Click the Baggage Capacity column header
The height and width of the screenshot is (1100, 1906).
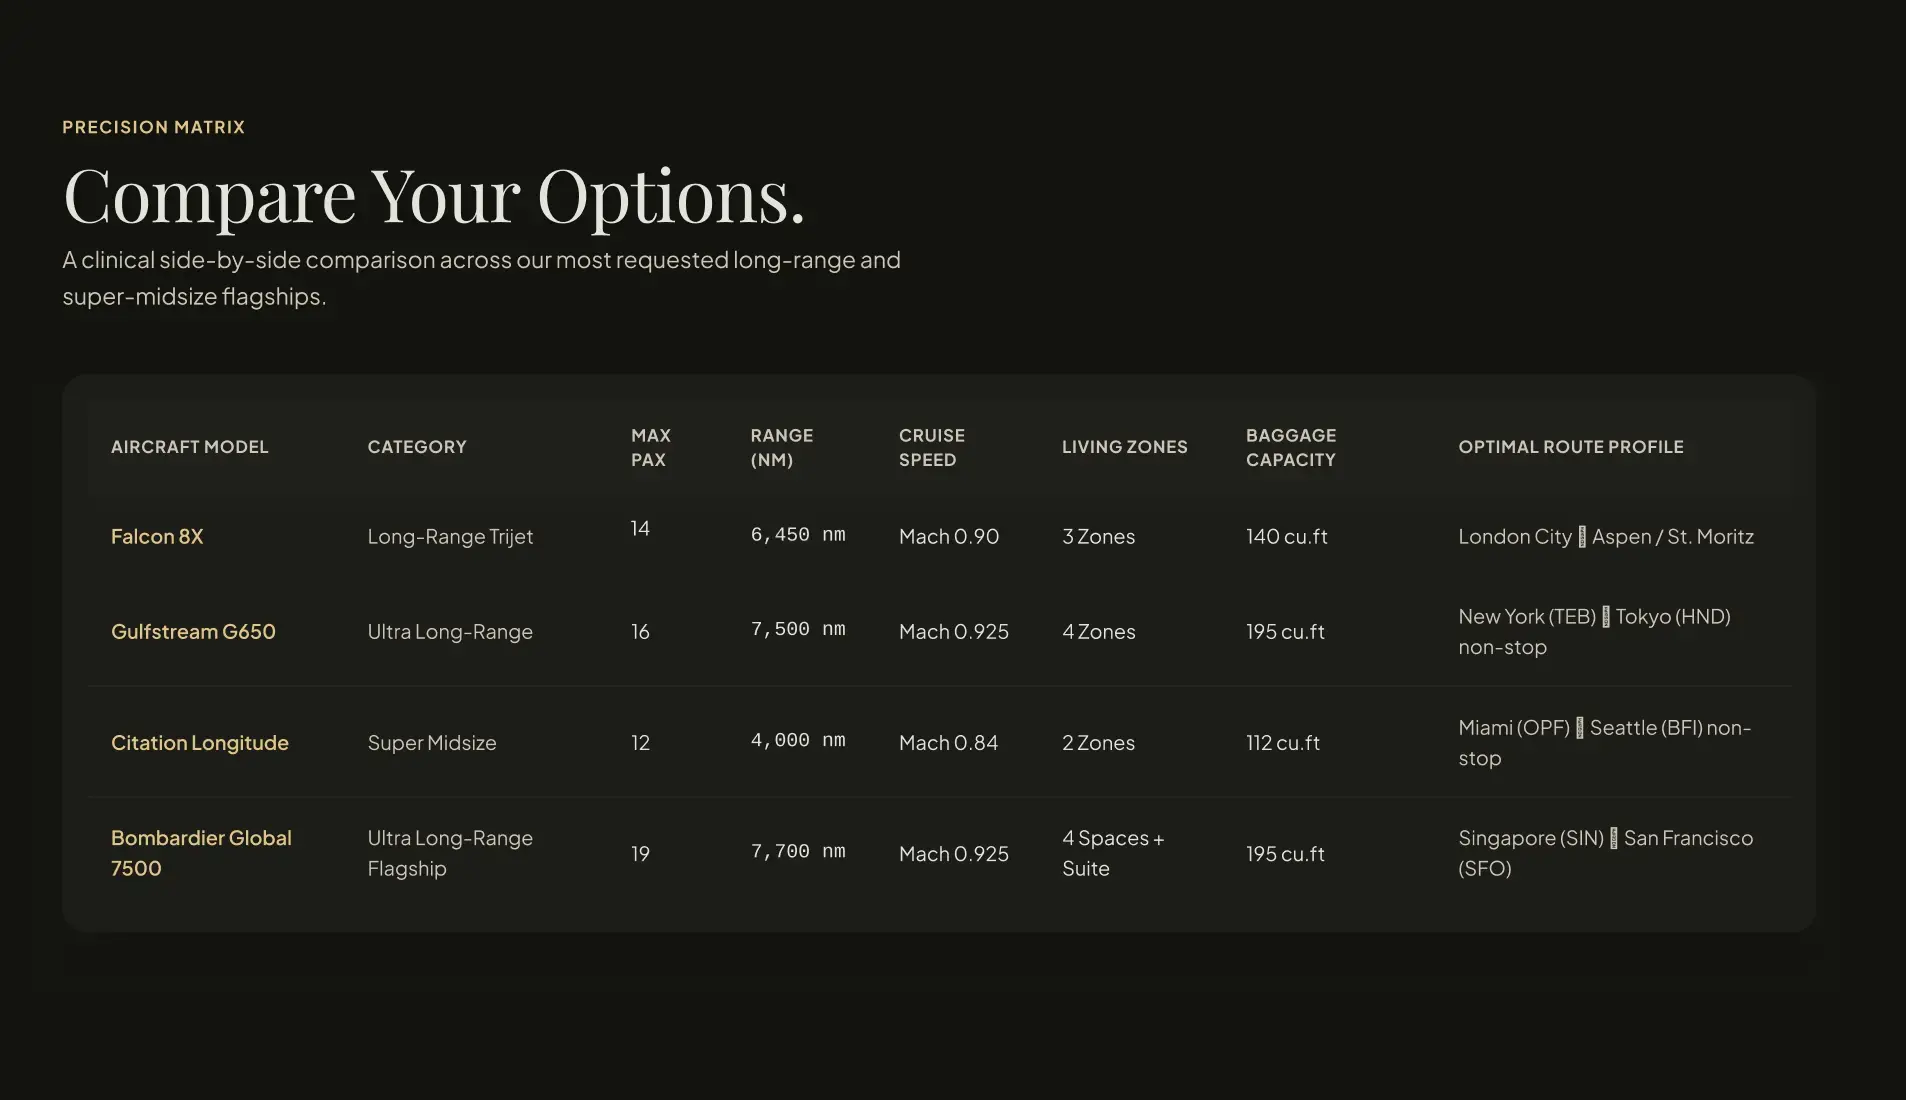(x=1291, y=447)
